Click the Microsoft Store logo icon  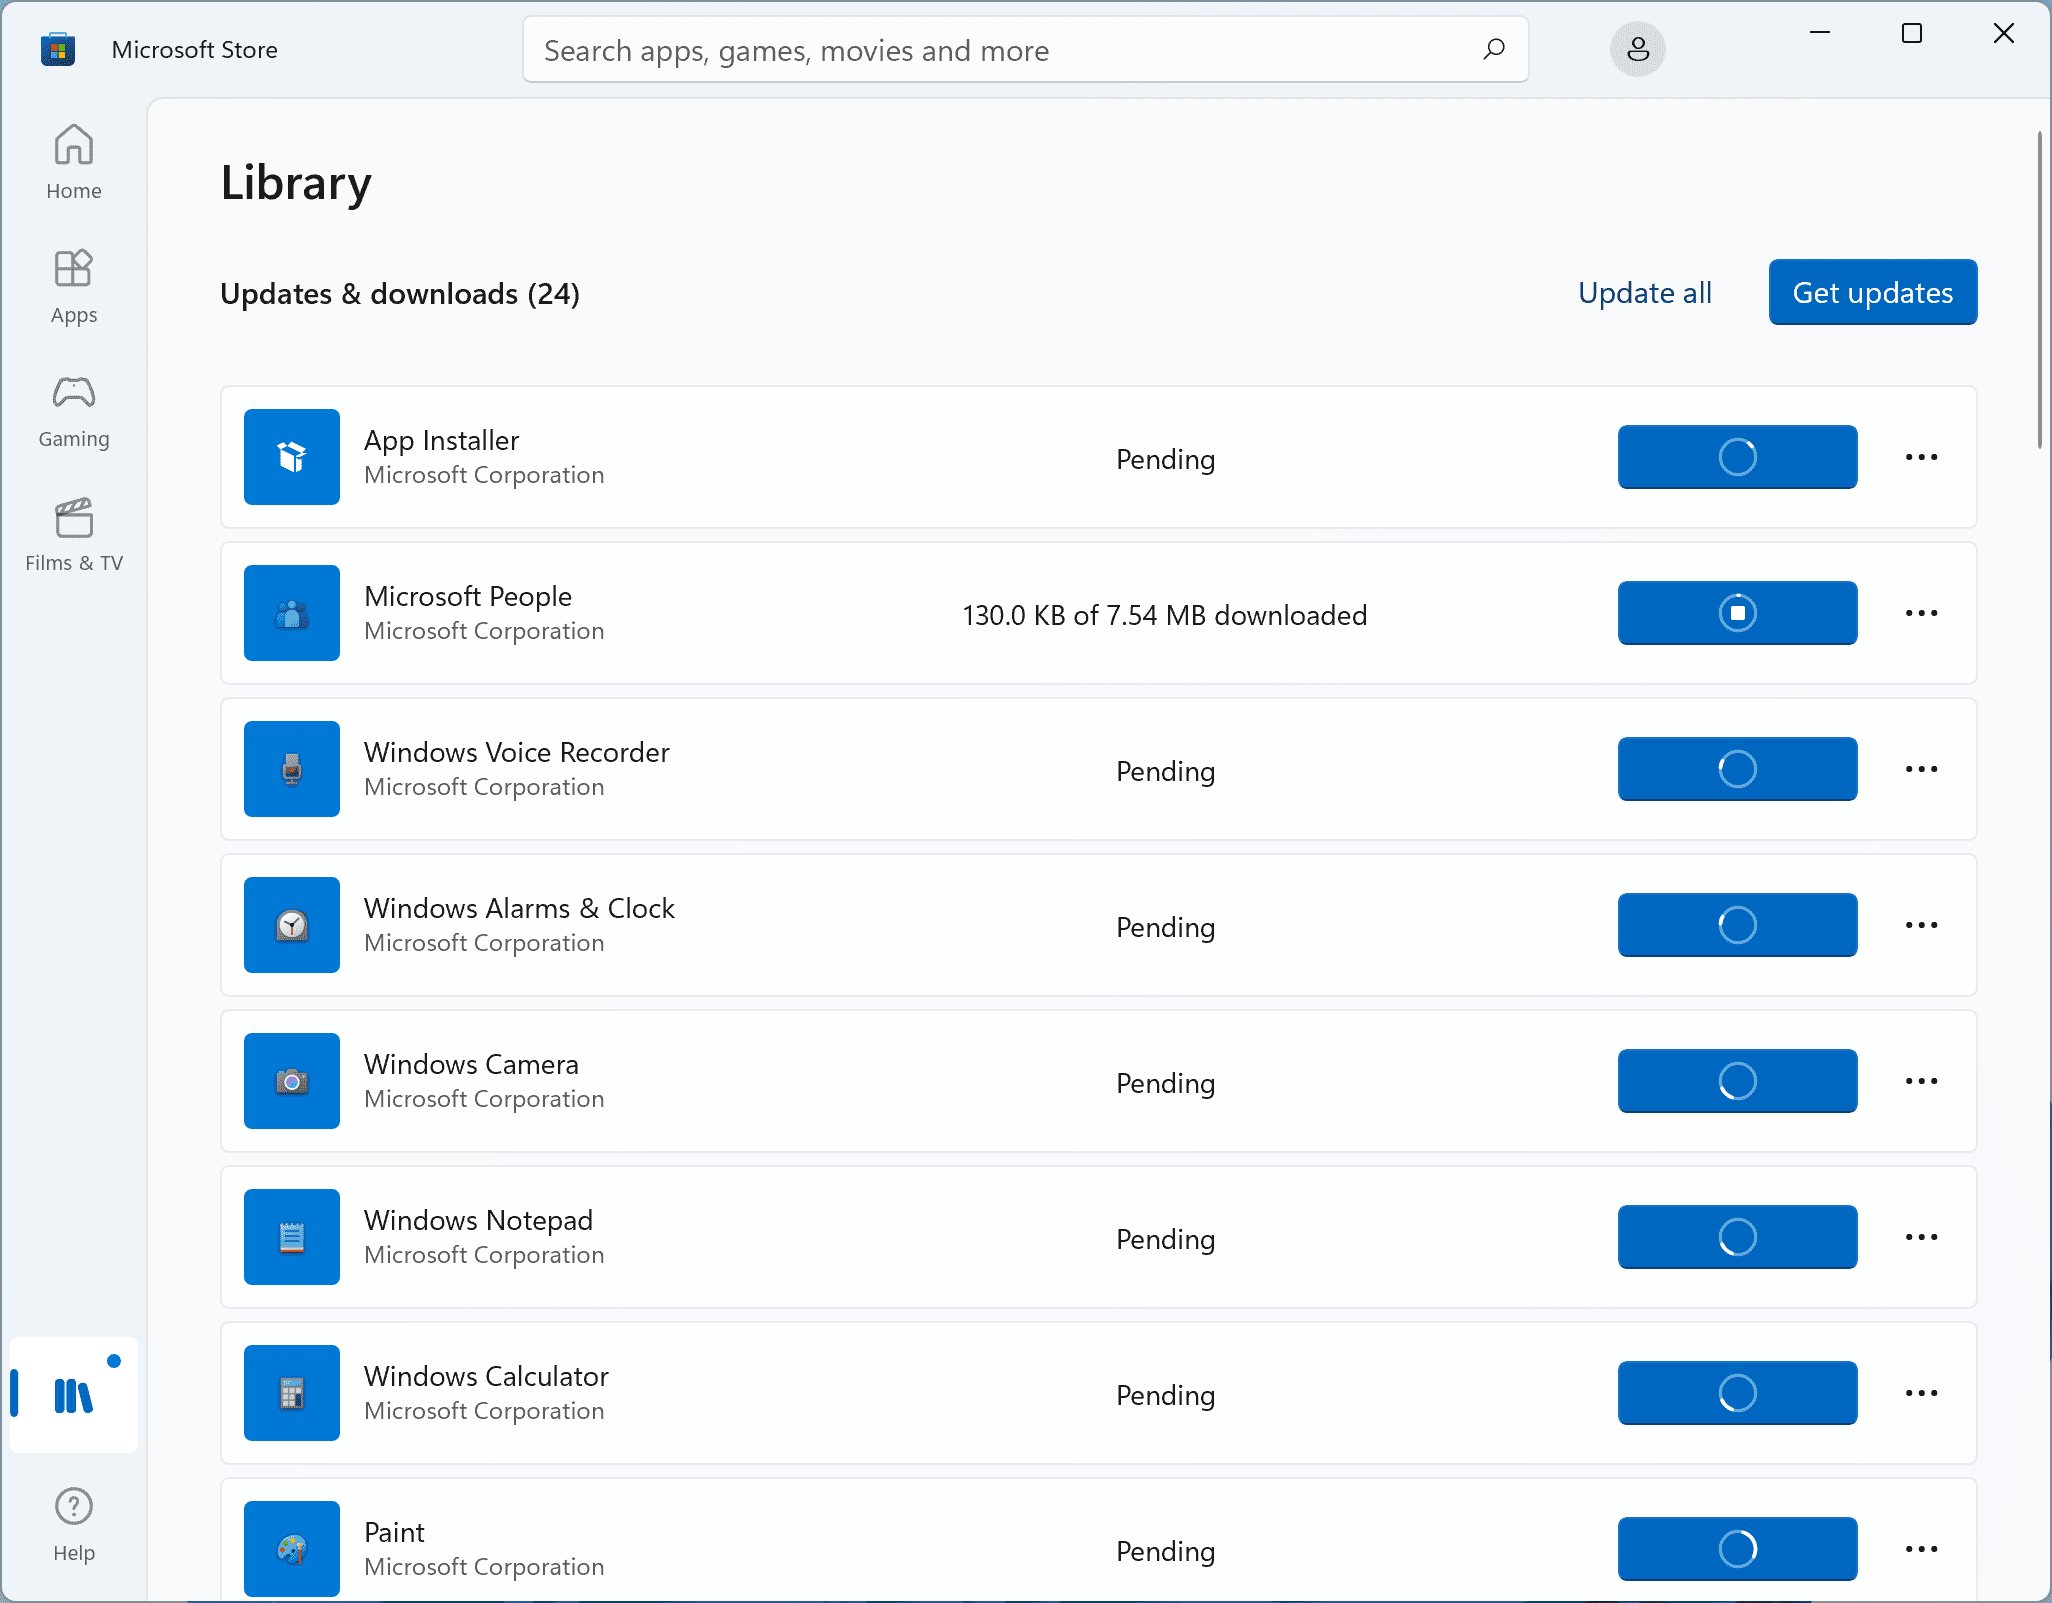pyautogui.click(x=58, y=49)
